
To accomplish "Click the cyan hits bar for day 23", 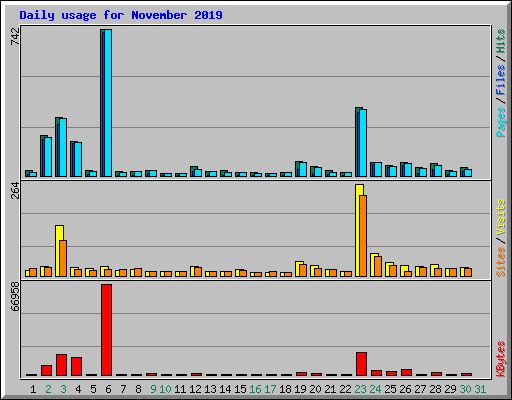I will pyautogui.click(x=363, y=143).
